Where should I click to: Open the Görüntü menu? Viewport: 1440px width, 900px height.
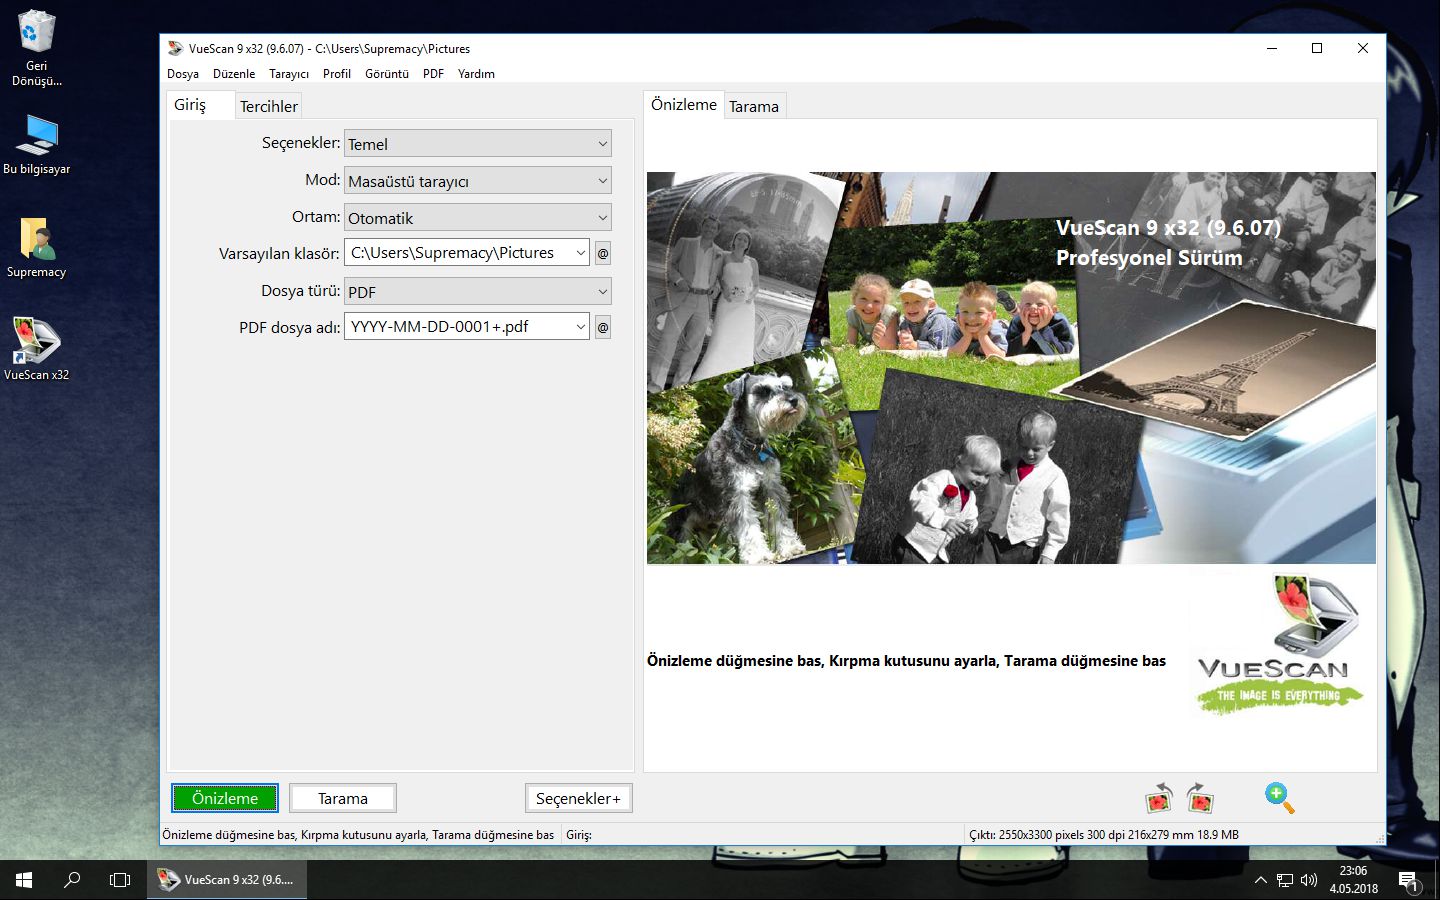click(387, 74)
